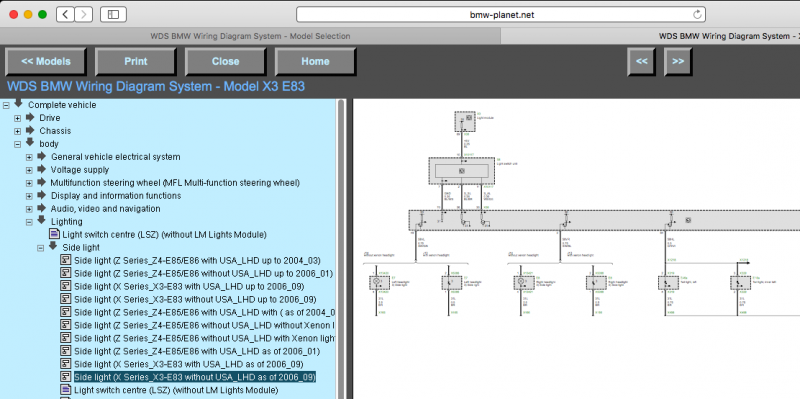
Task: Click diagram icon for Z4 with USA_LHD as of 2006_01
Action: (x=65, y=351)
